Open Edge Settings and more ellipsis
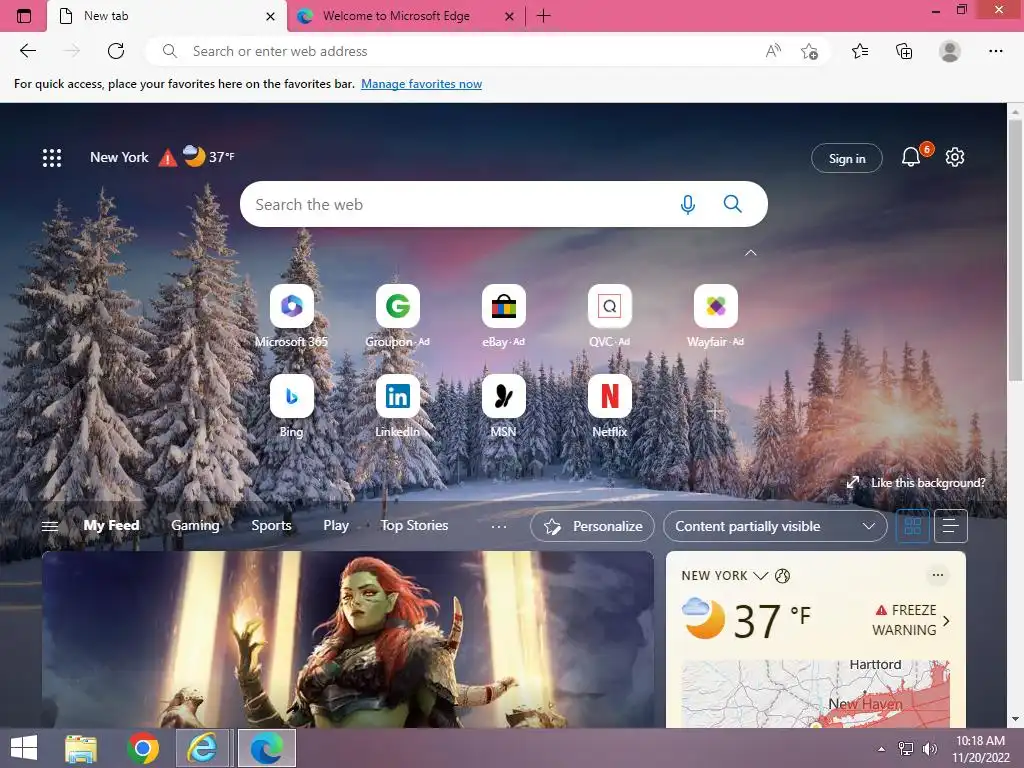This screenshot has height=768, width=1024. (x=995, y=51)
